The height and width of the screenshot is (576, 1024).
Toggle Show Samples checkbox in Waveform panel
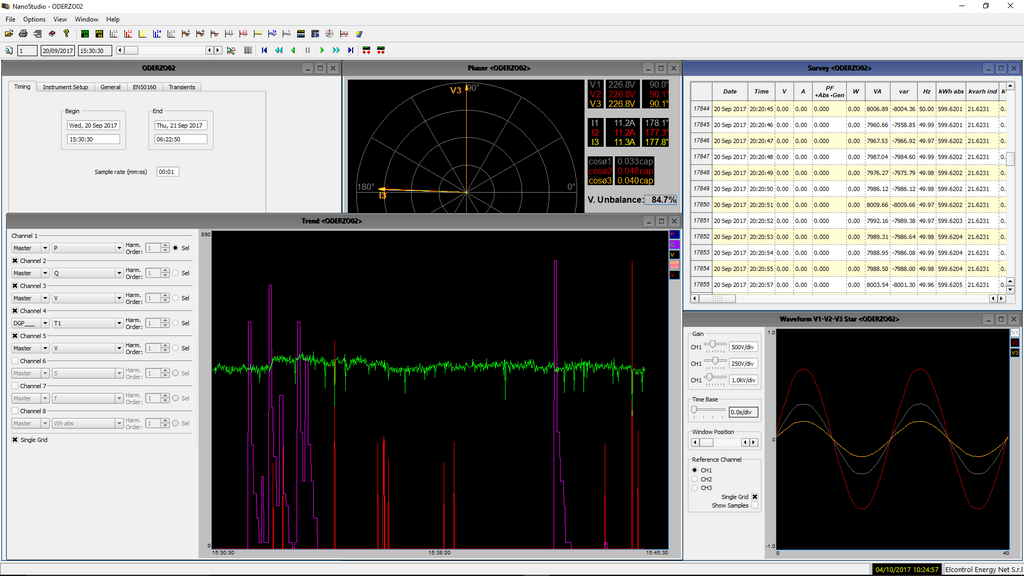pos(755,506)
